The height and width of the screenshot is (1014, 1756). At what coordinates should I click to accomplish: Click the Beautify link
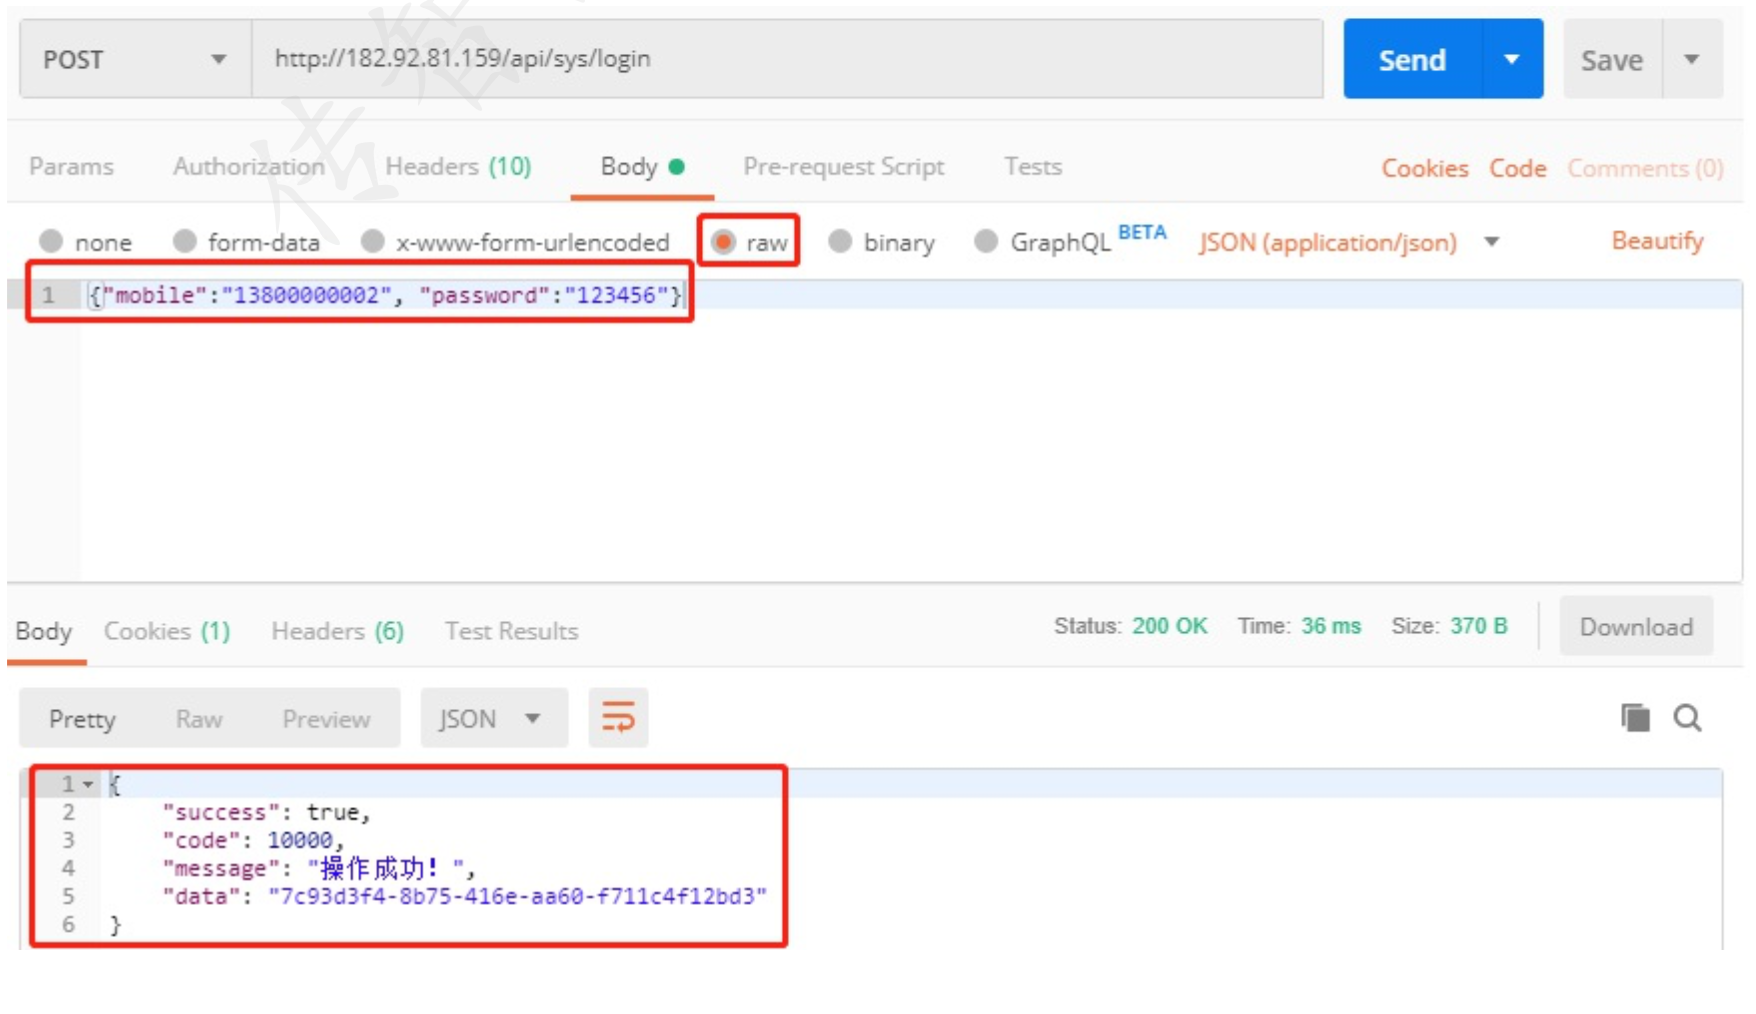[x=1657, y=241]
